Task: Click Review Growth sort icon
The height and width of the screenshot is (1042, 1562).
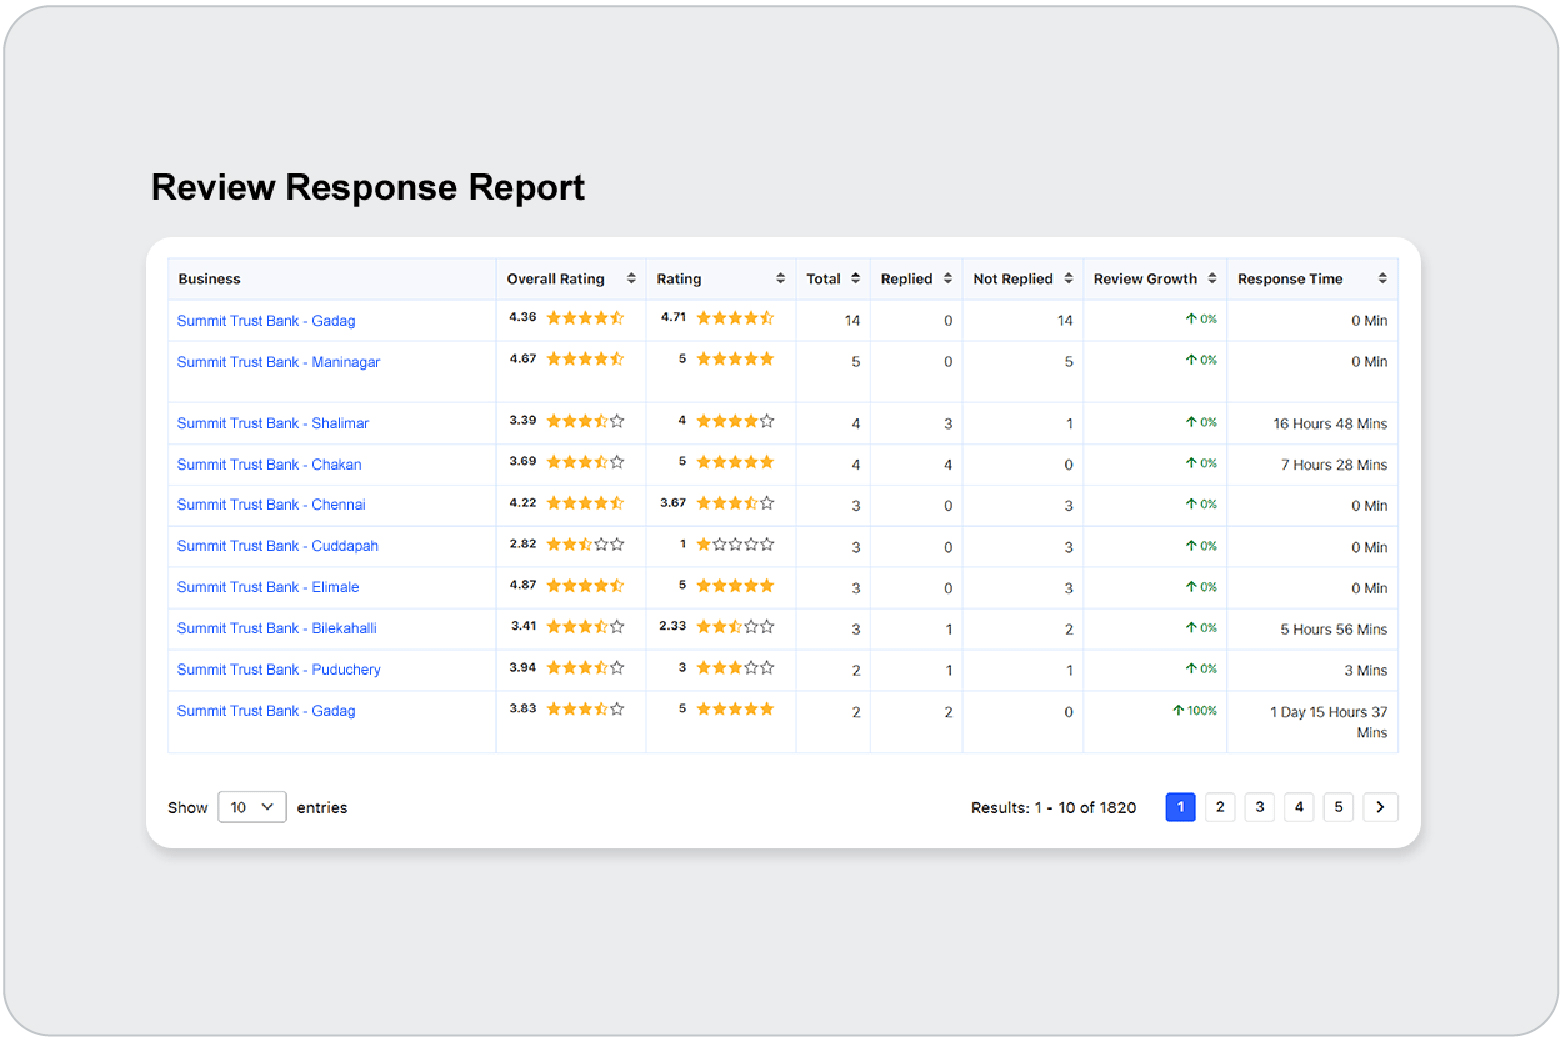Action: click(x=1211, y=279)
